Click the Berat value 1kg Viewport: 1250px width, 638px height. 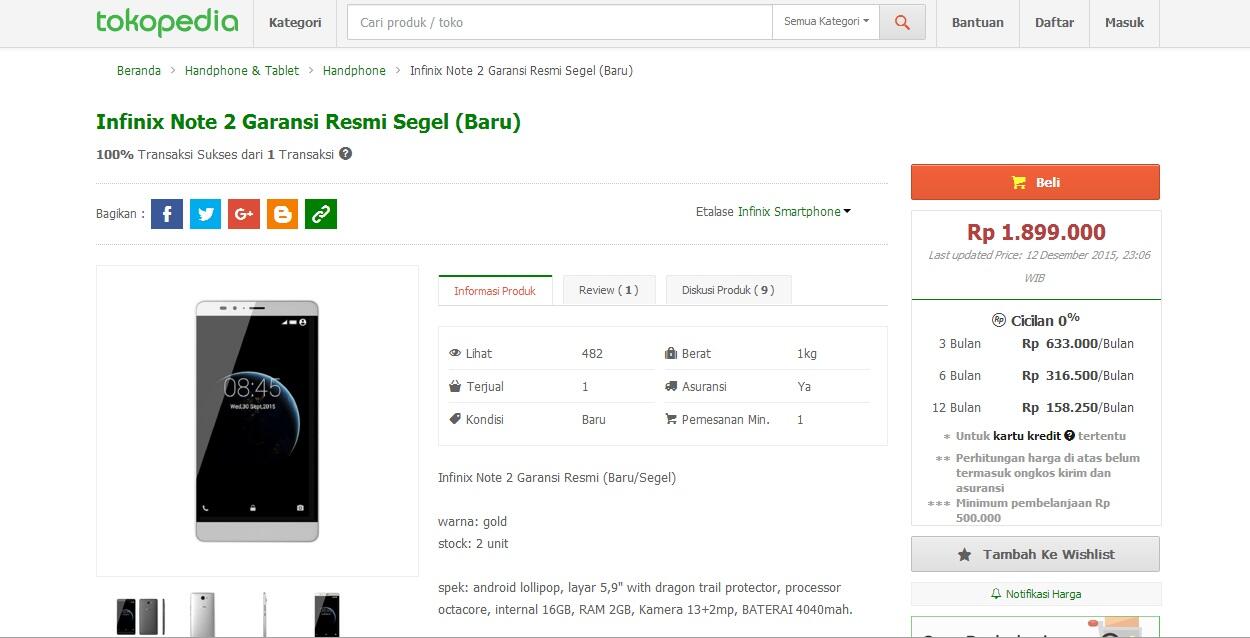[x=807, y=353]
